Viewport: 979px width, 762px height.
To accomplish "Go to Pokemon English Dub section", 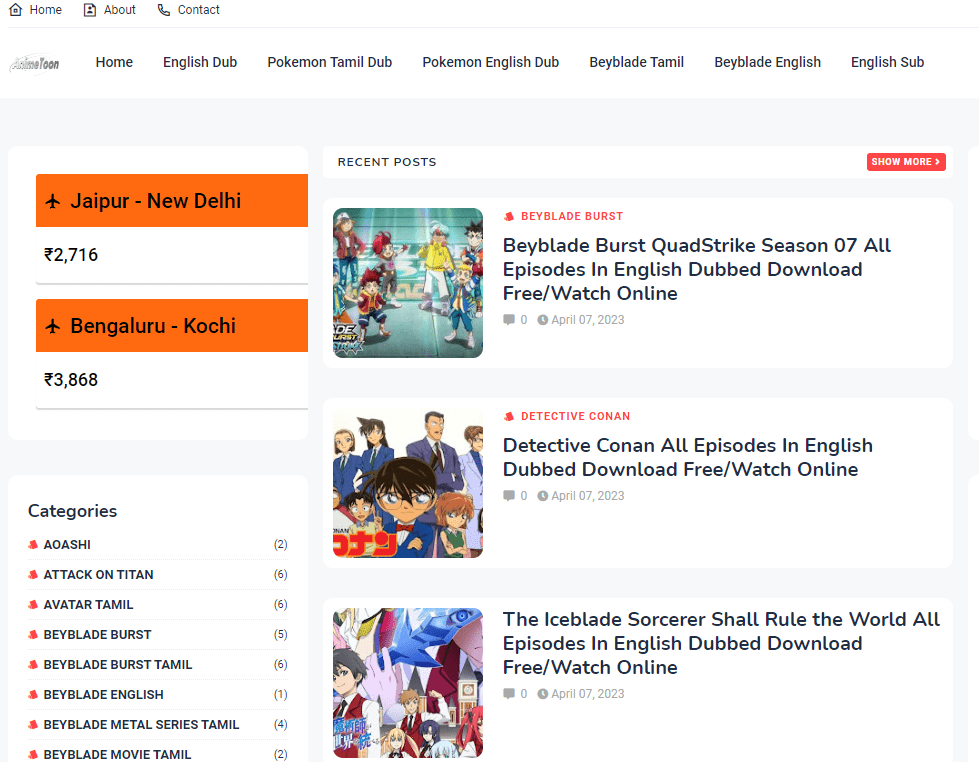I will [x=491, y=62].
